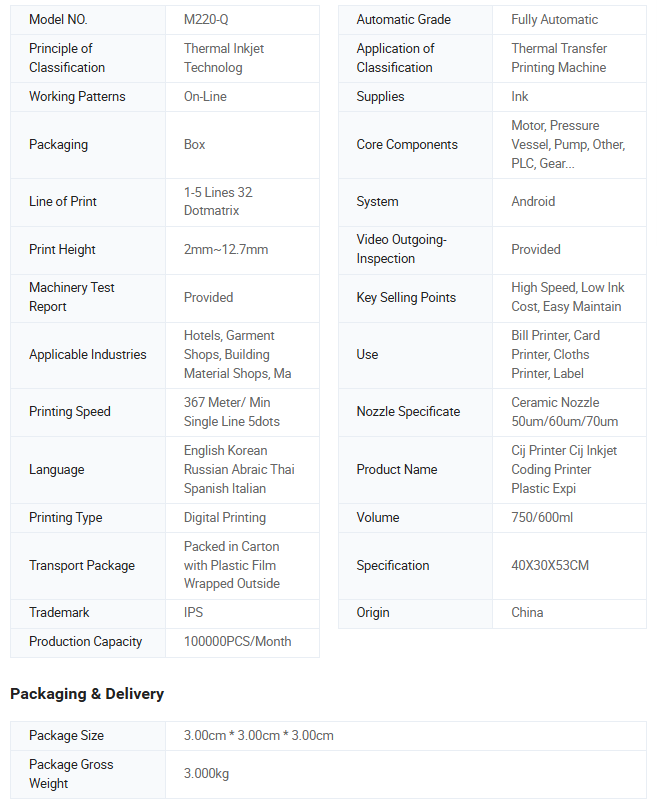Select the Android system value
The height and width of the screenshot is (803, 657).
[x=533, y=201]
